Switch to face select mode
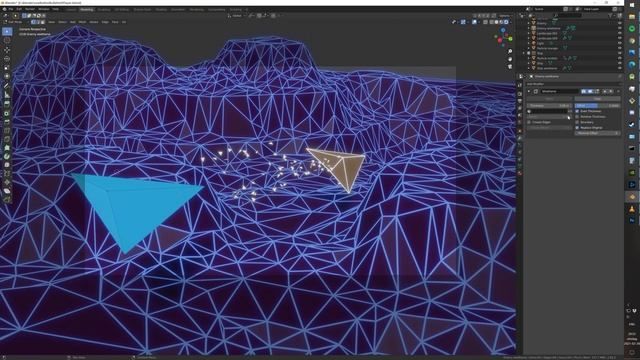Image resolution: width=640 pixels, height=360 pixels. pyautogui.click(x=43, y=22)
